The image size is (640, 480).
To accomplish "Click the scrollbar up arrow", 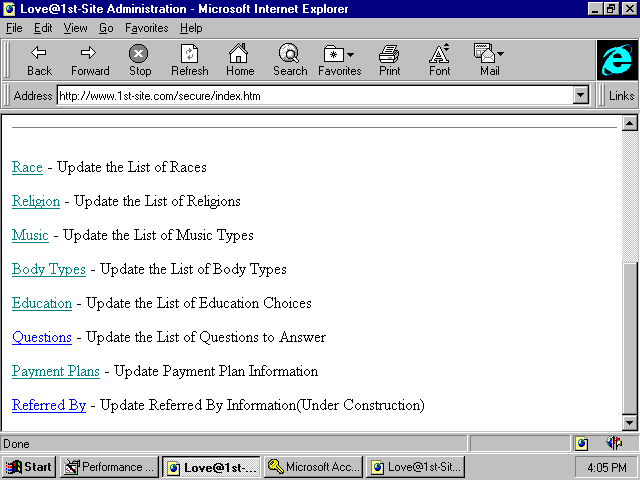I will coord(629,123).
